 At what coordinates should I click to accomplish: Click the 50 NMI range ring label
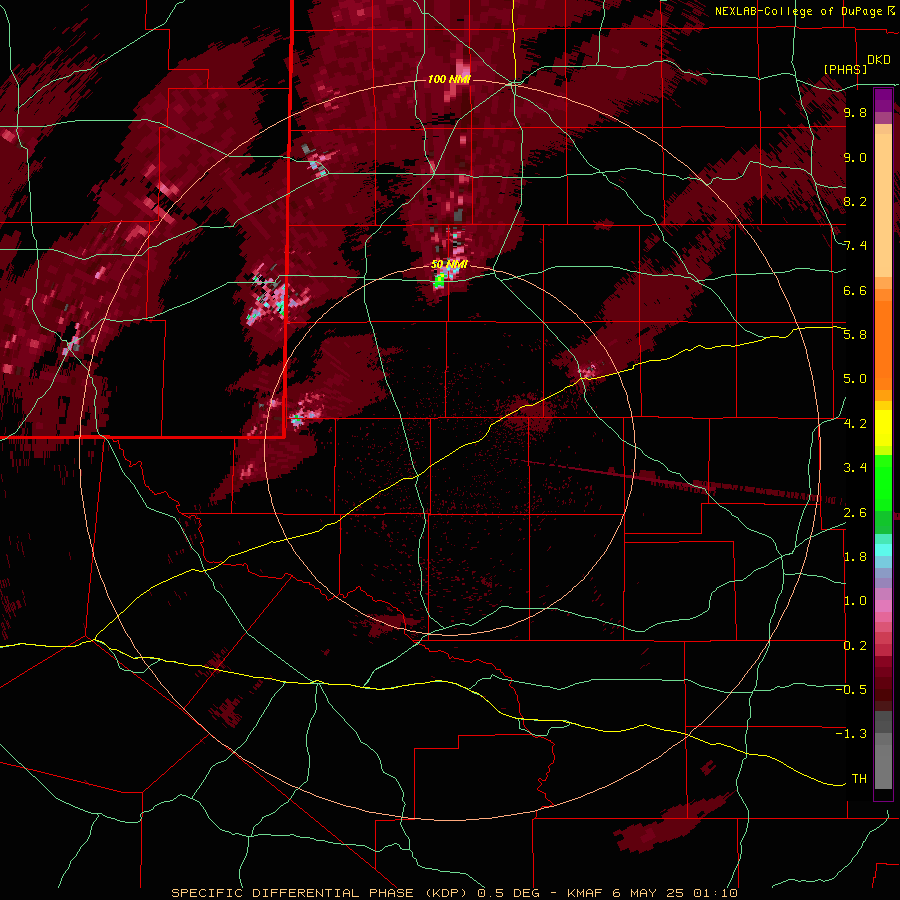point(449,265)
